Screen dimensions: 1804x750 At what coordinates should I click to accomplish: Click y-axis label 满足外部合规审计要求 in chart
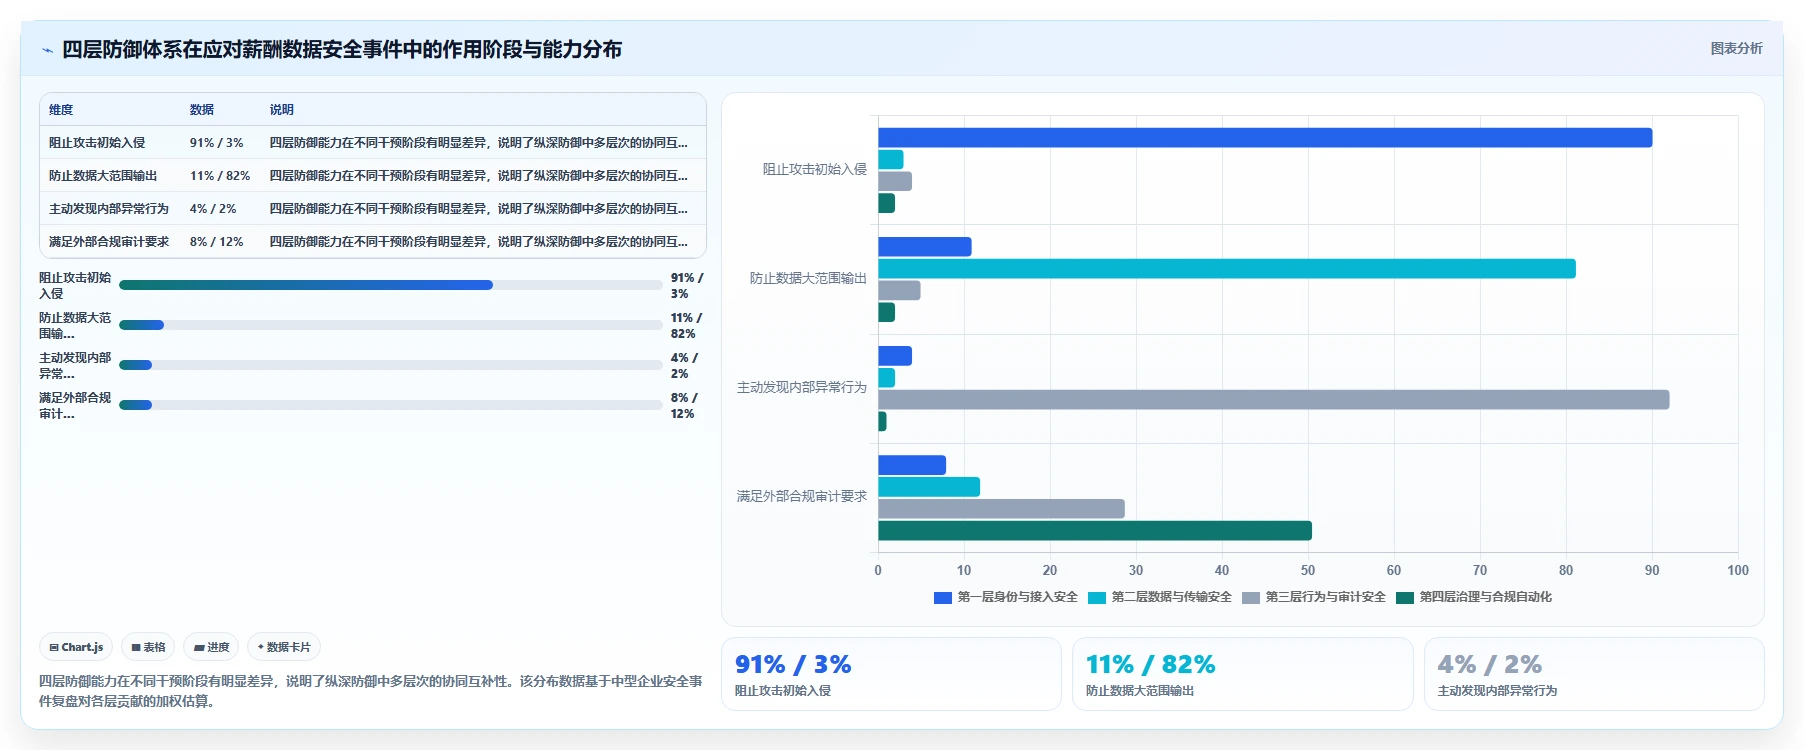[802, 497]
